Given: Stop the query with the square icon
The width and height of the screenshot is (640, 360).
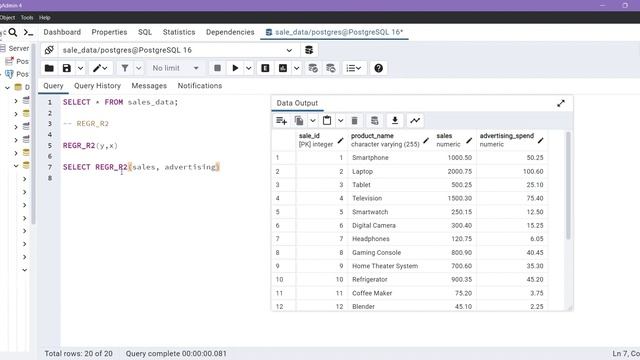Looking at the screenshot, I should [x=217, y=68].
